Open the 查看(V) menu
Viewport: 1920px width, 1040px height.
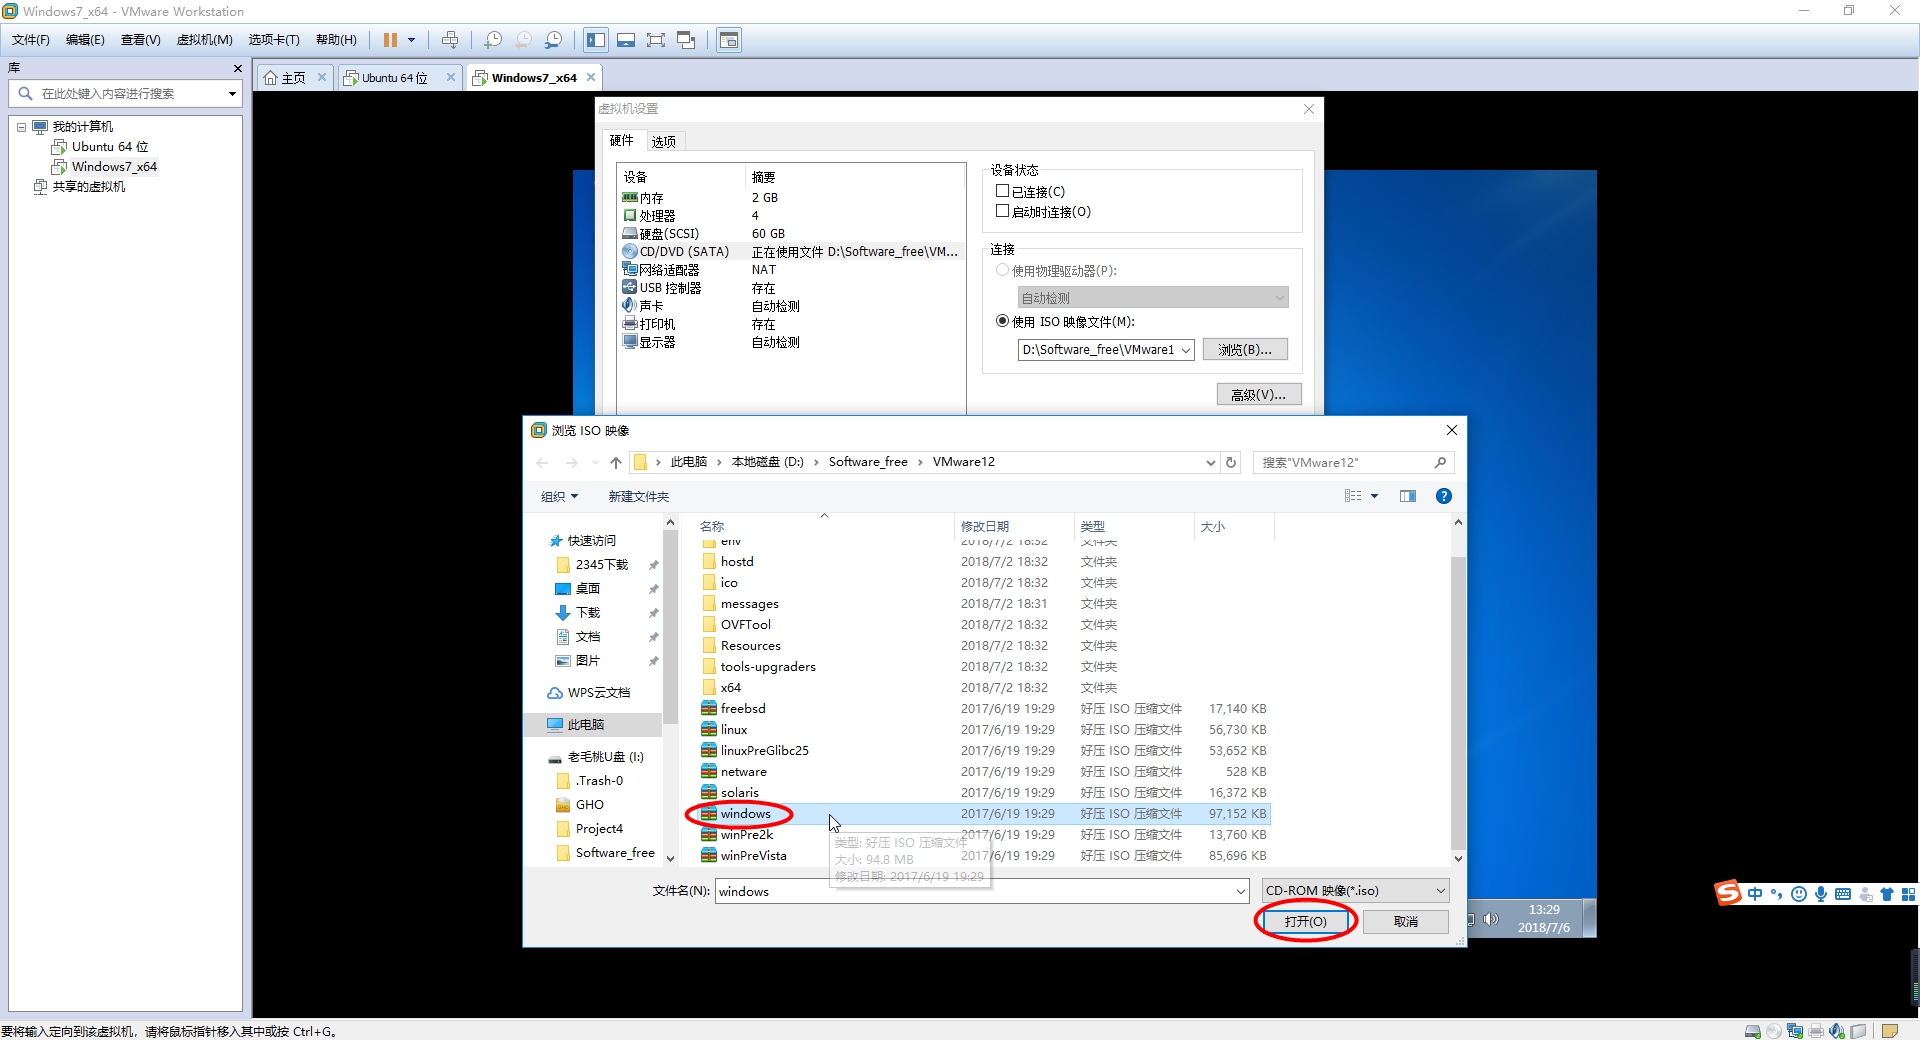[141, 40]
